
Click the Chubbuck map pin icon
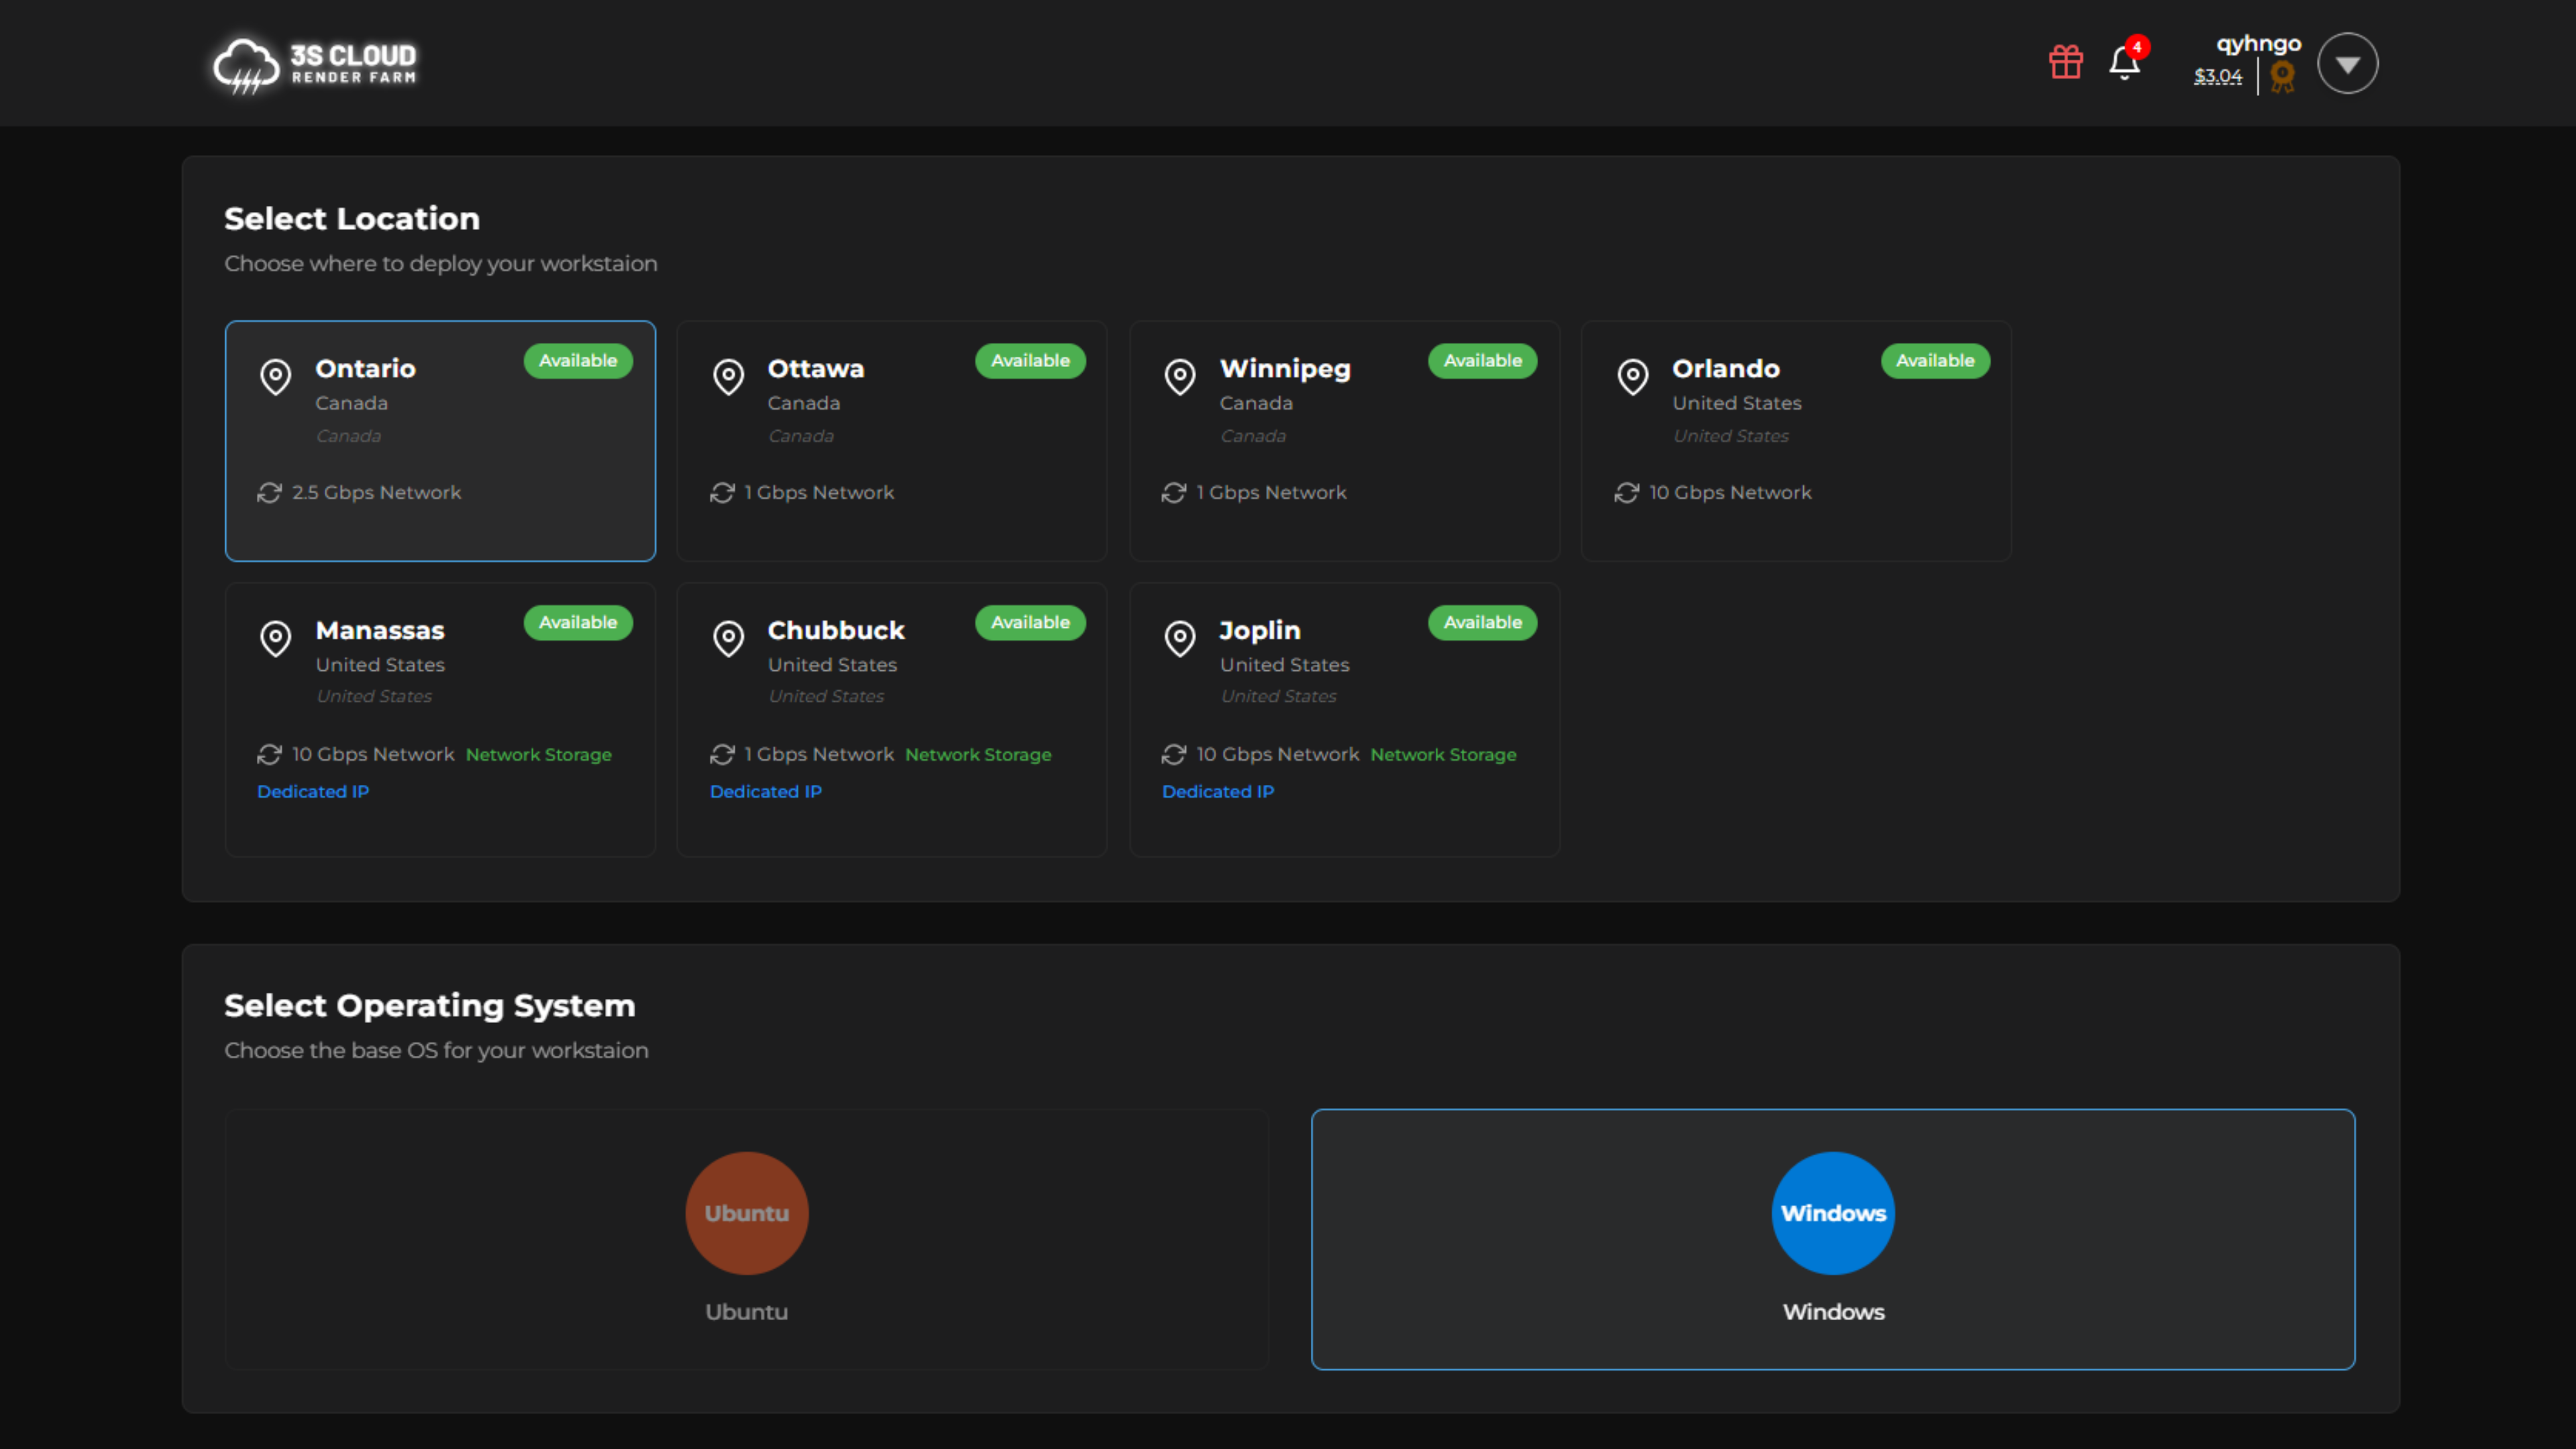point(728,638)
